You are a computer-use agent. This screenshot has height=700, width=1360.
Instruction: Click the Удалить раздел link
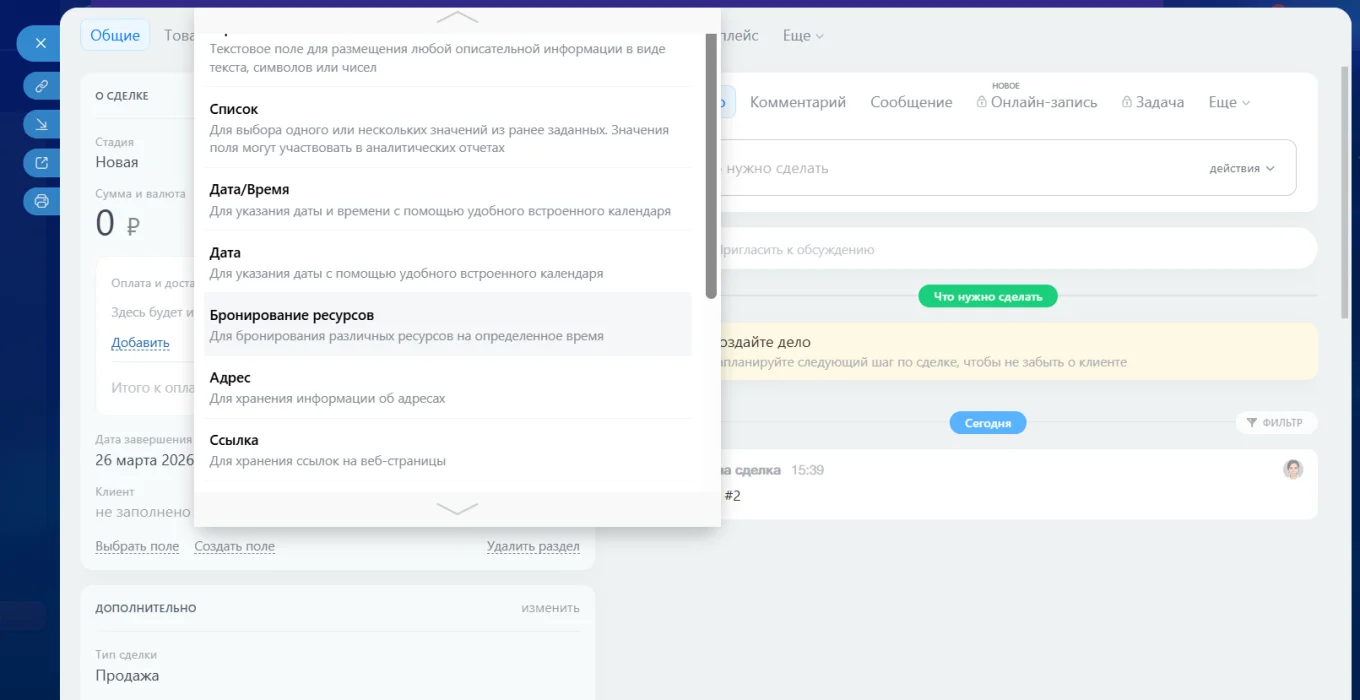point(533,546)
